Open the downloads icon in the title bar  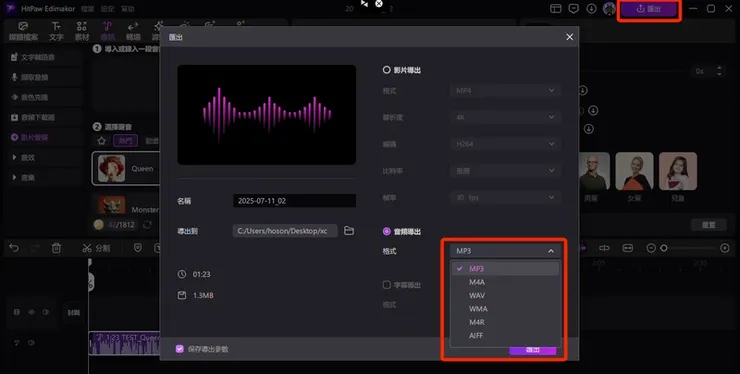tap(591, 8)
